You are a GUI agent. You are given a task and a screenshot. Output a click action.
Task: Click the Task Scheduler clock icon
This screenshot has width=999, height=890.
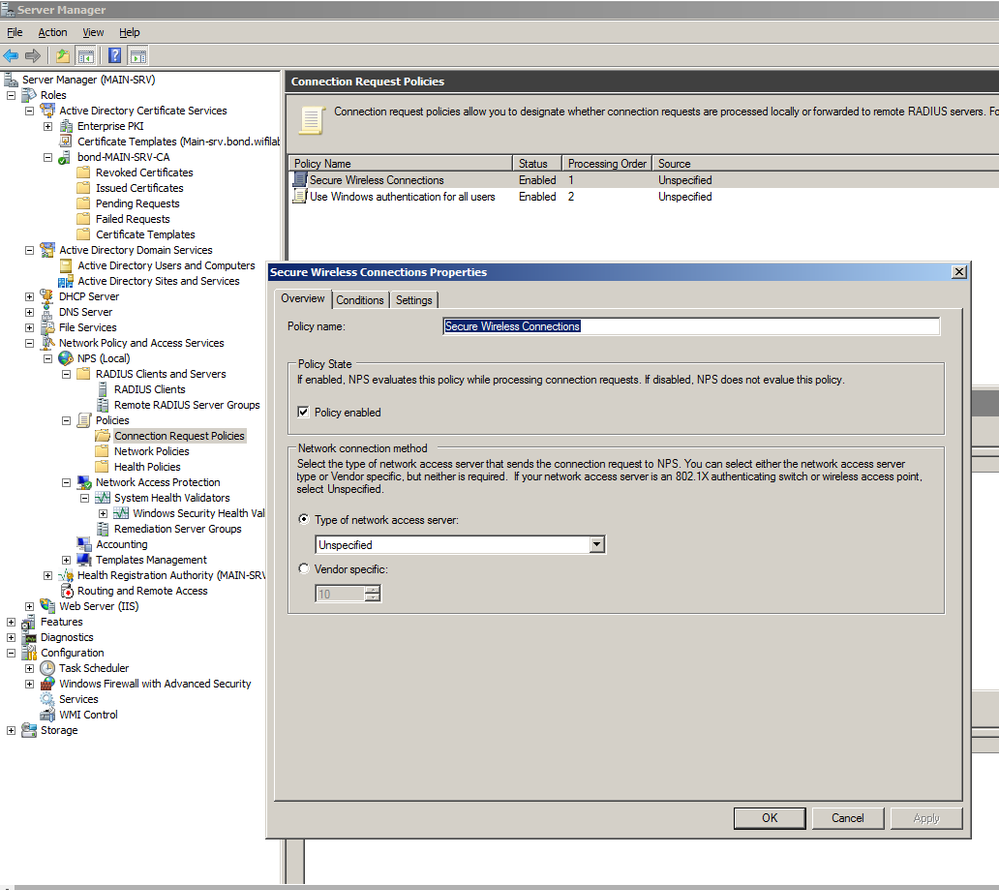tap(47, 668)
